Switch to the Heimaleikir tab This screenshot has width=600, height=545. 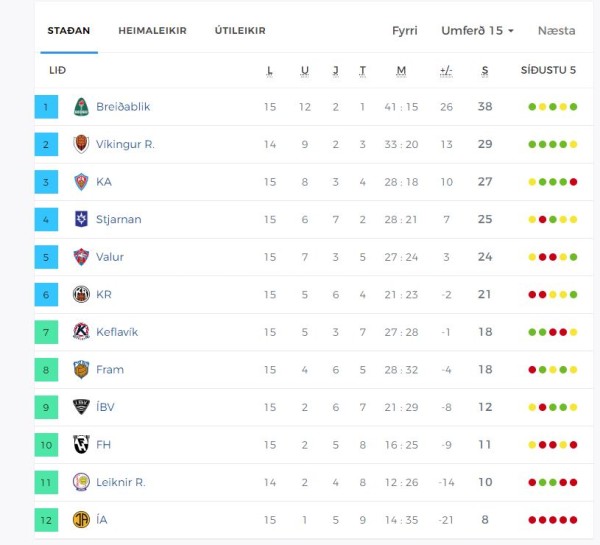(152, 31)
